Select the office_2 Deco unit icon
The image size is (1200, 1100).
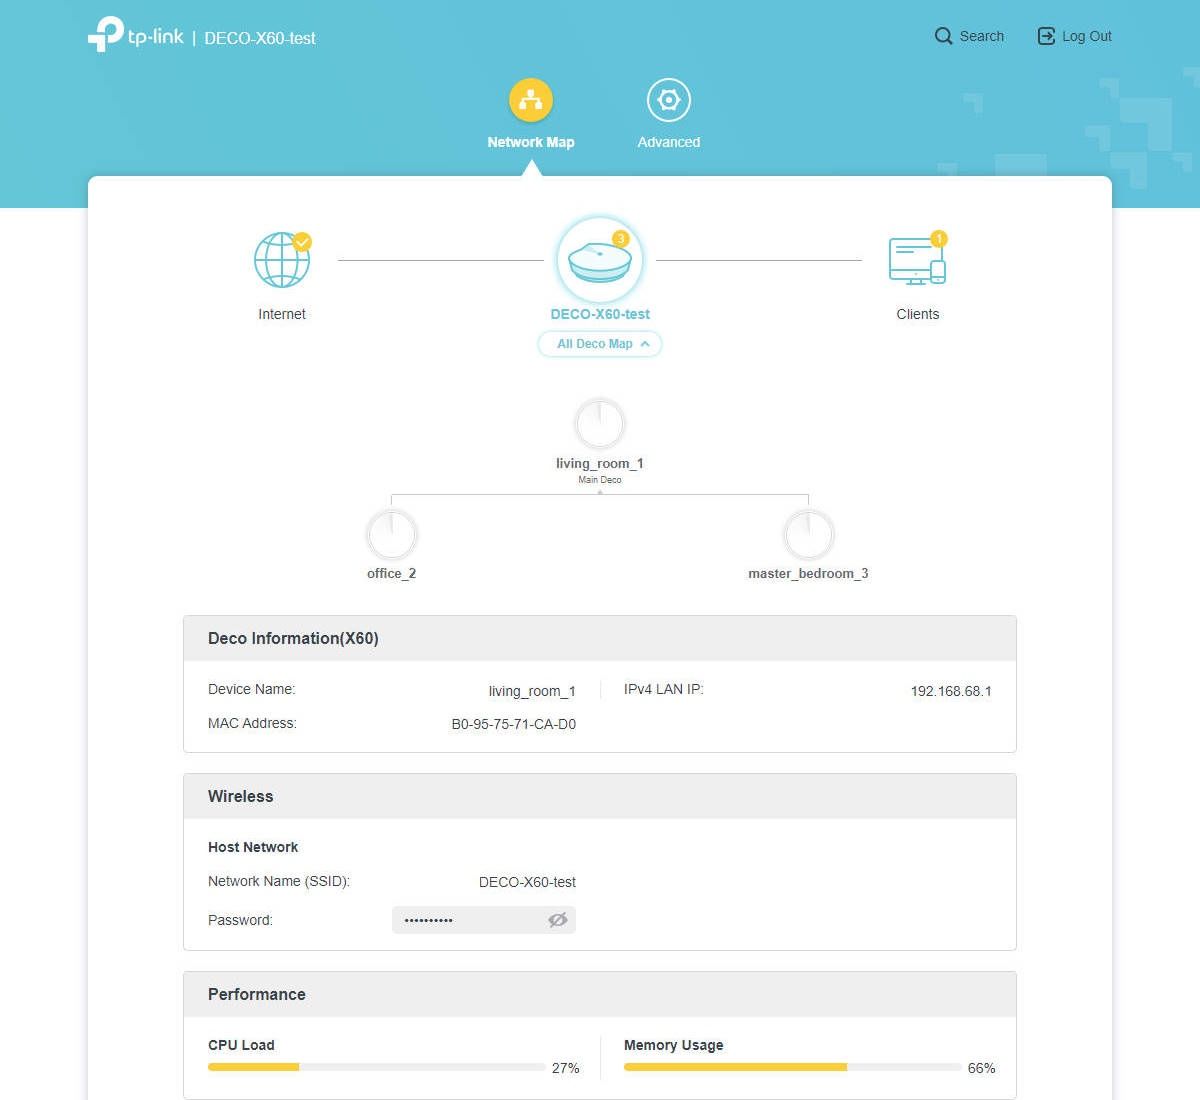click(392, 535)
